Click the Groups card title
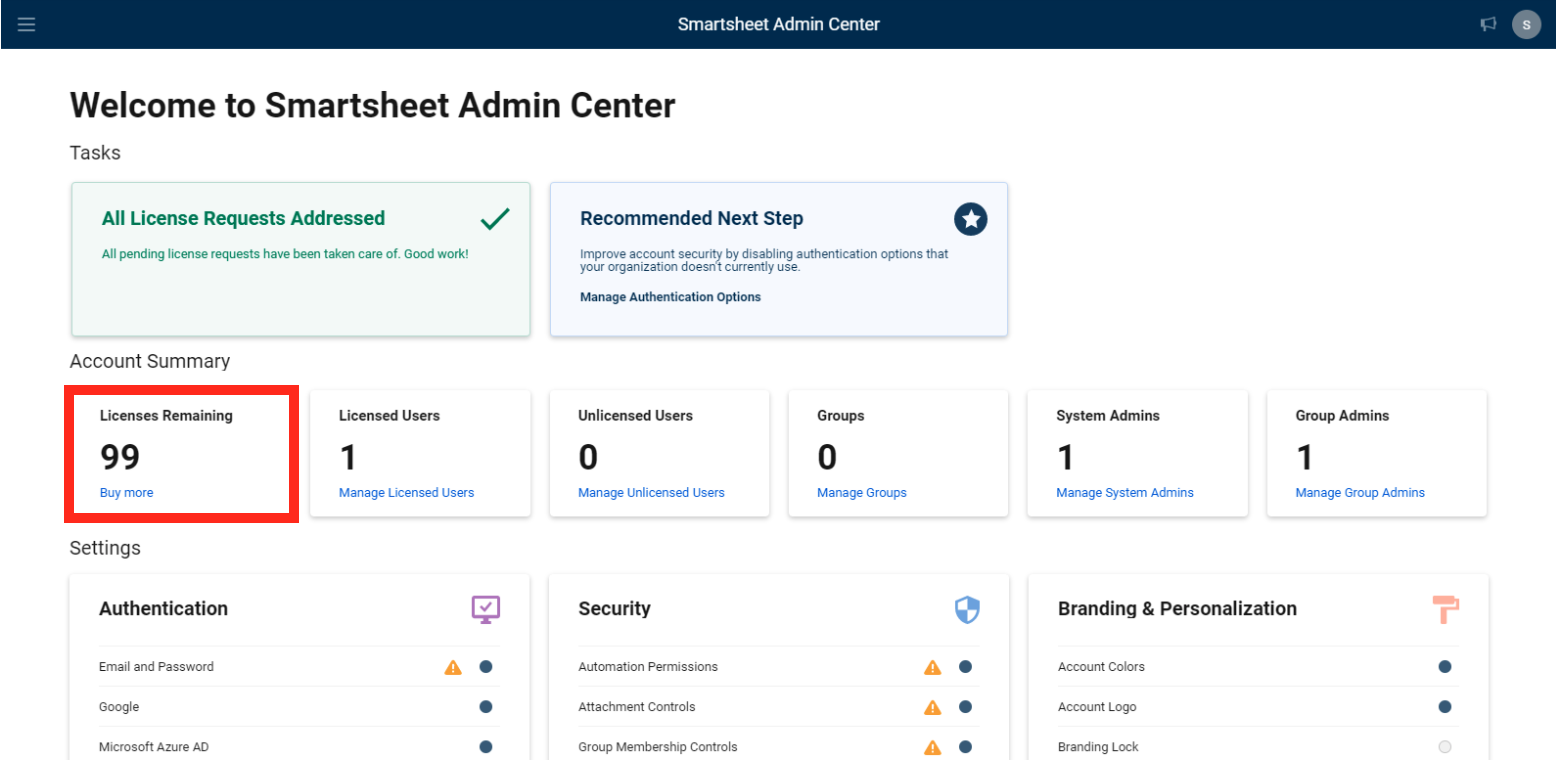Image resolution: width=1556 pixels, height=763 pixels. (x=841, y=416)
